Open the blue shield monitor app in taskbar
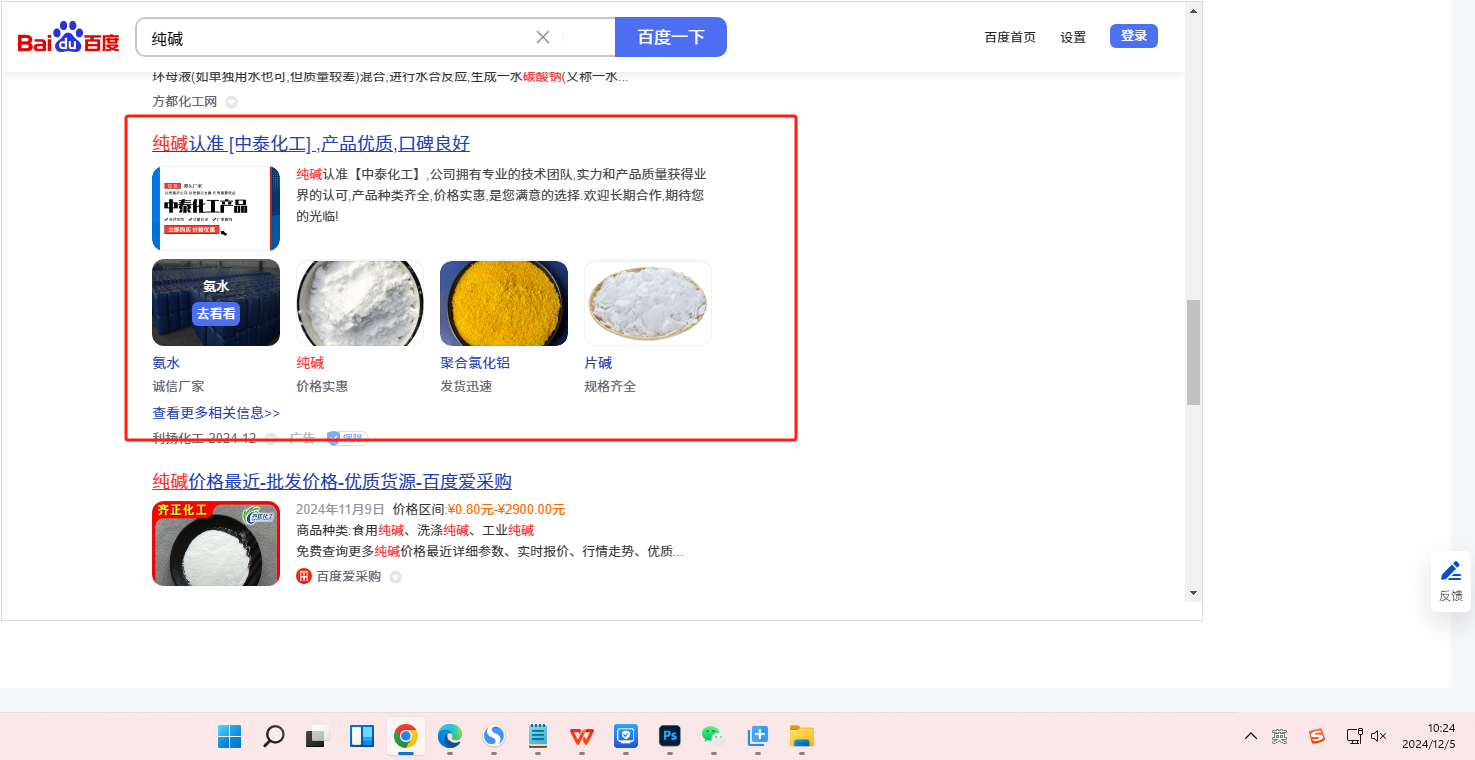 (x=626, y=737)
